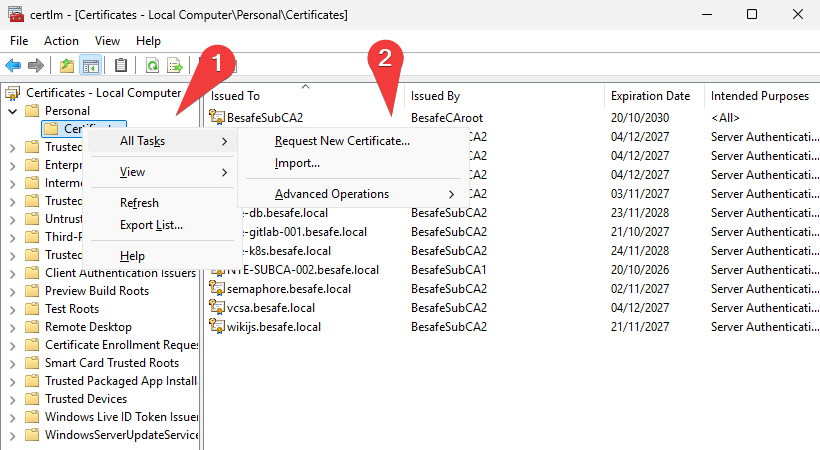Select the wikijs.besafe.local certificate
The height and width of the screenshot is (450, 820).
tap(274, 327)
